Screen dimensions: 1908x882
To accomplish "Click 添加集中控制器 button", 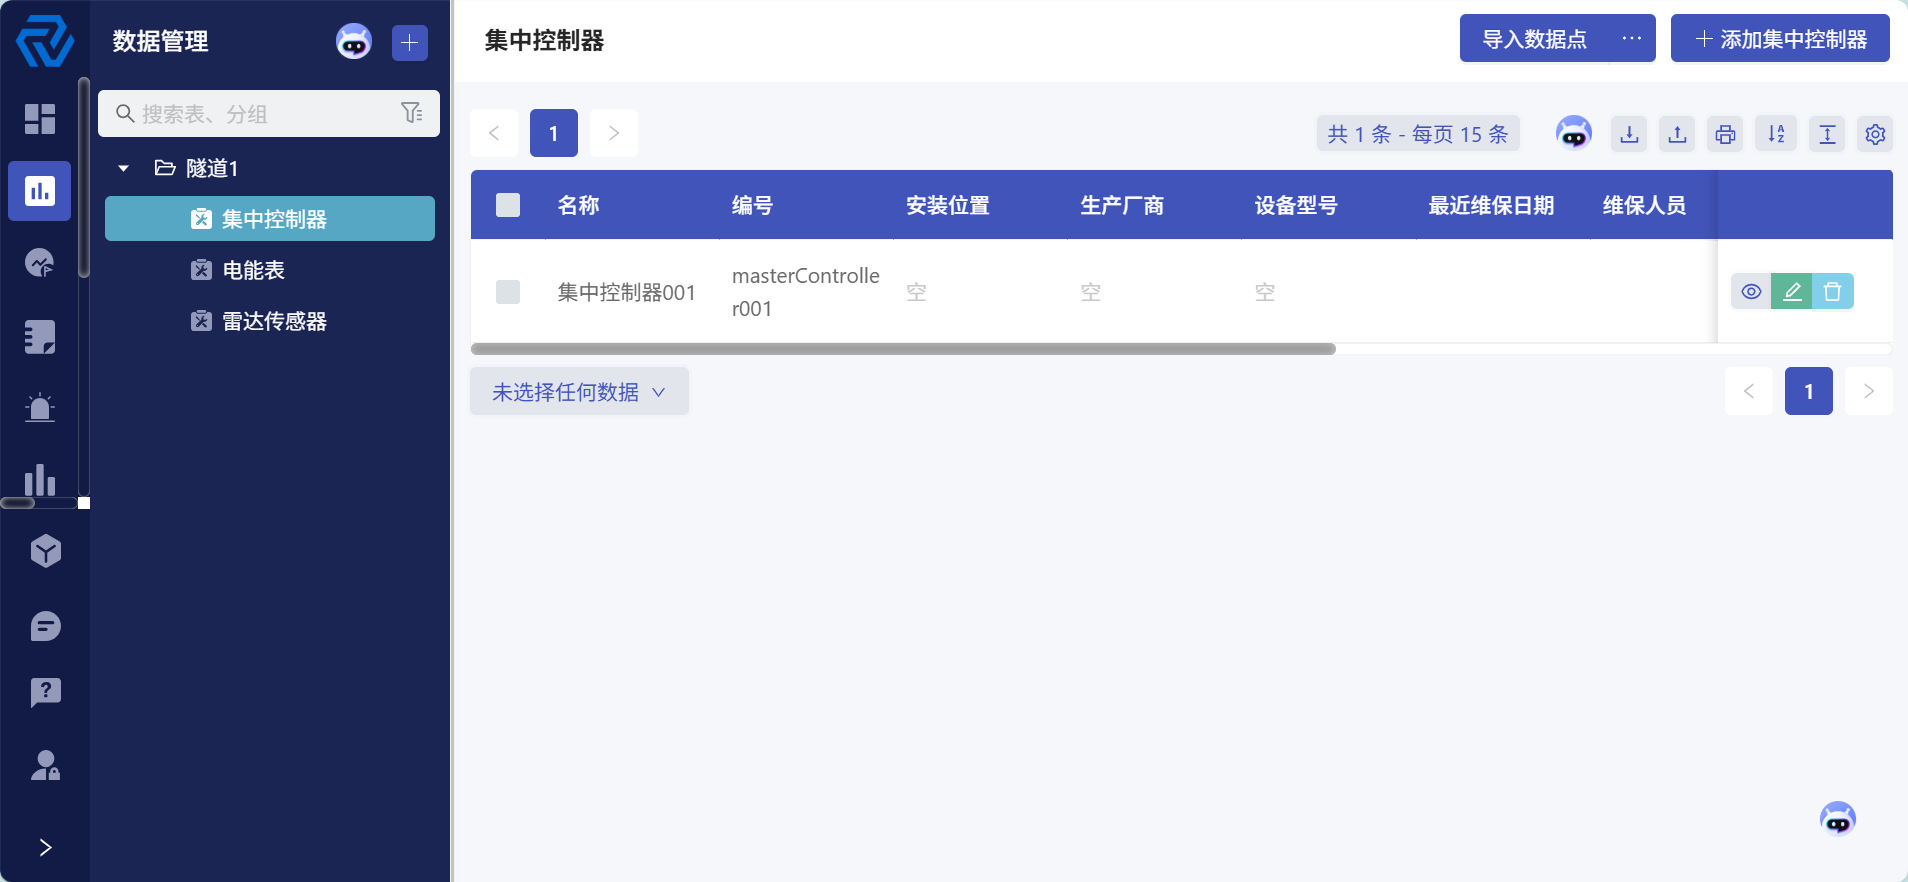I will pyautogui.click(x=1780, y=38).
